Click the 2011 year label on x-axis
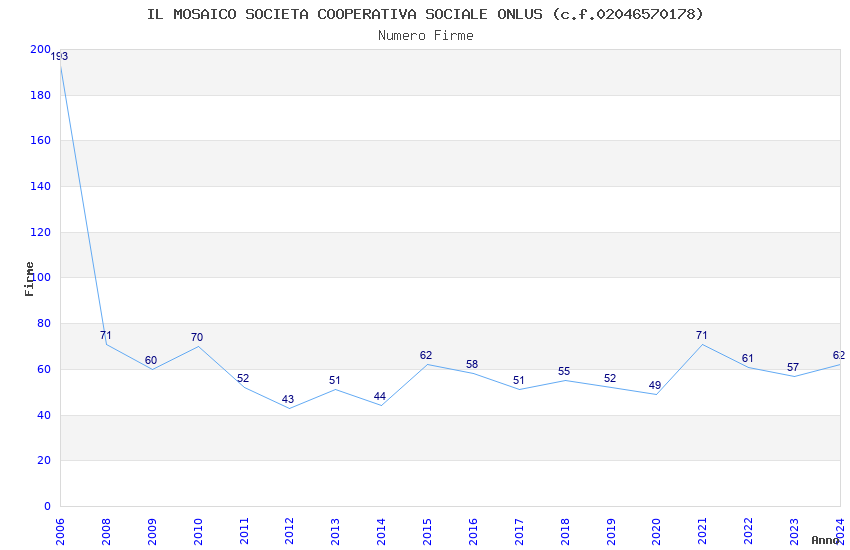Screen dimensions: 850x550 pos(244,532)
